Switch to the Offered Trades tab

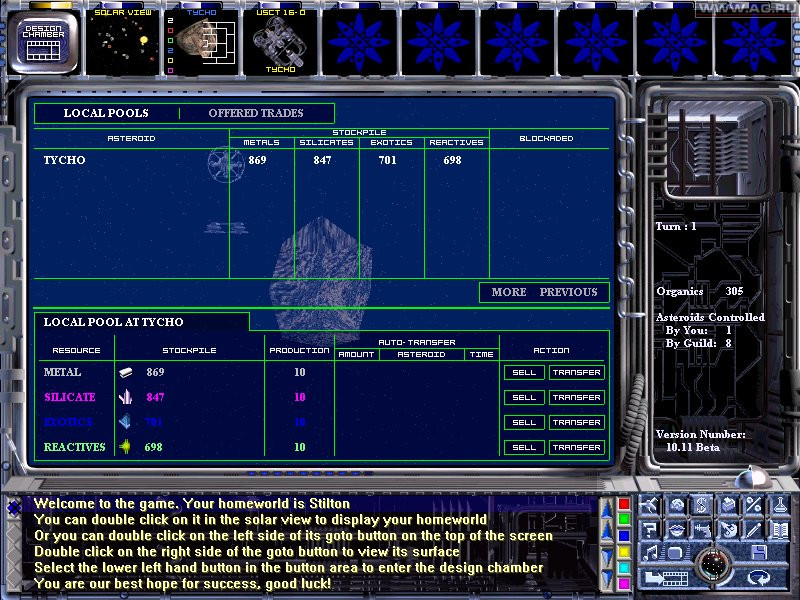(256, 113)
